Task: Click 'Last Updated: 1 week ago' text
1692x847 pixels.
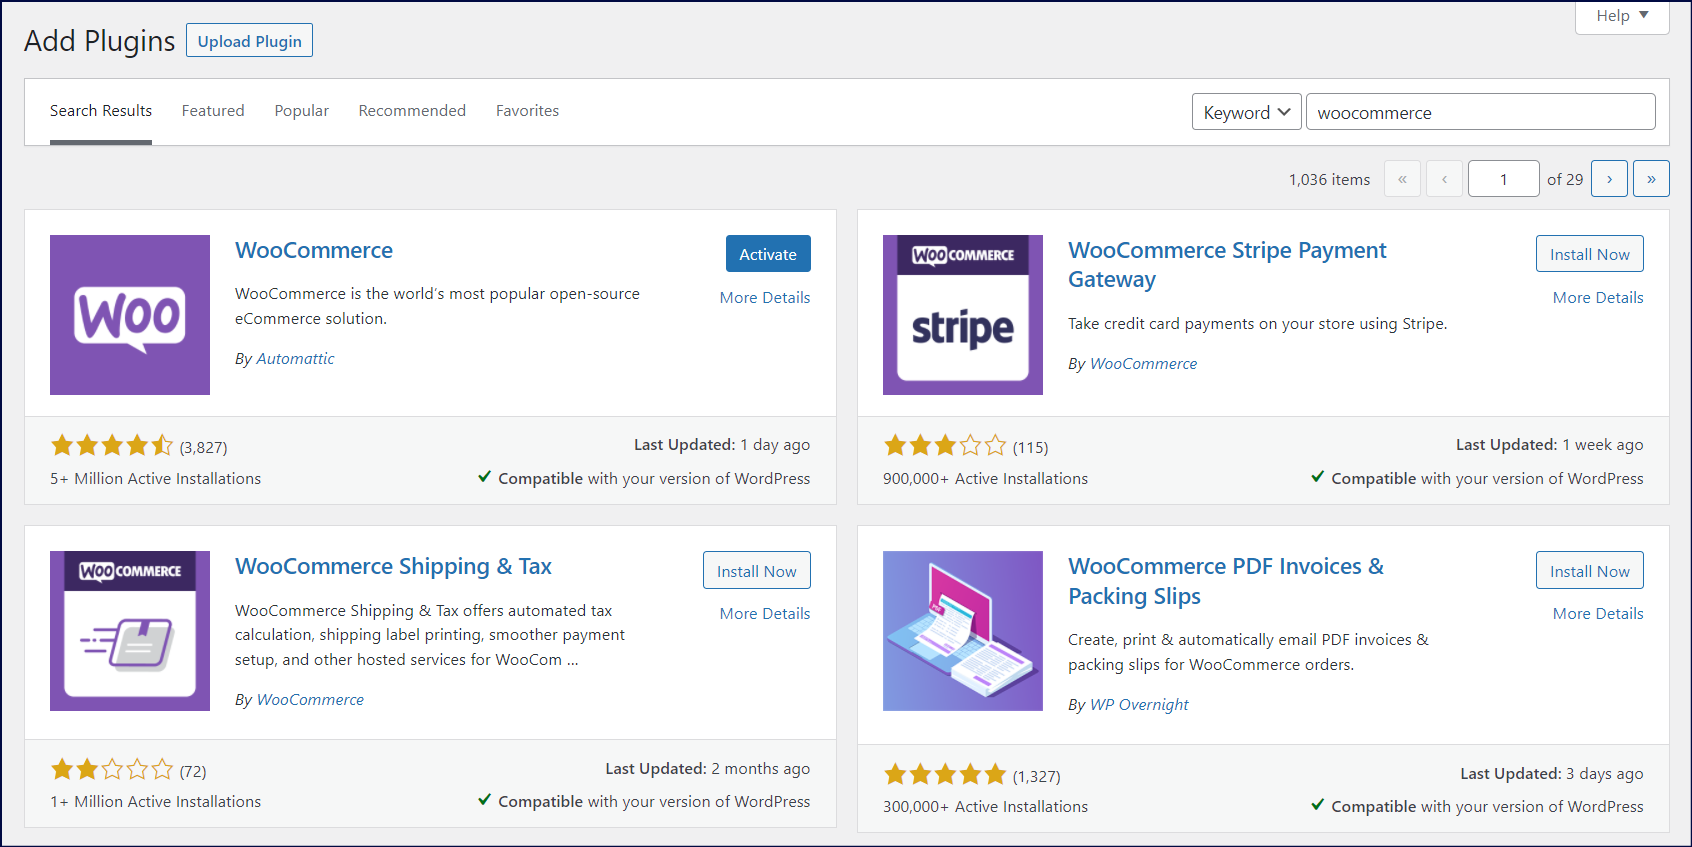Action: coord(1550,444)
